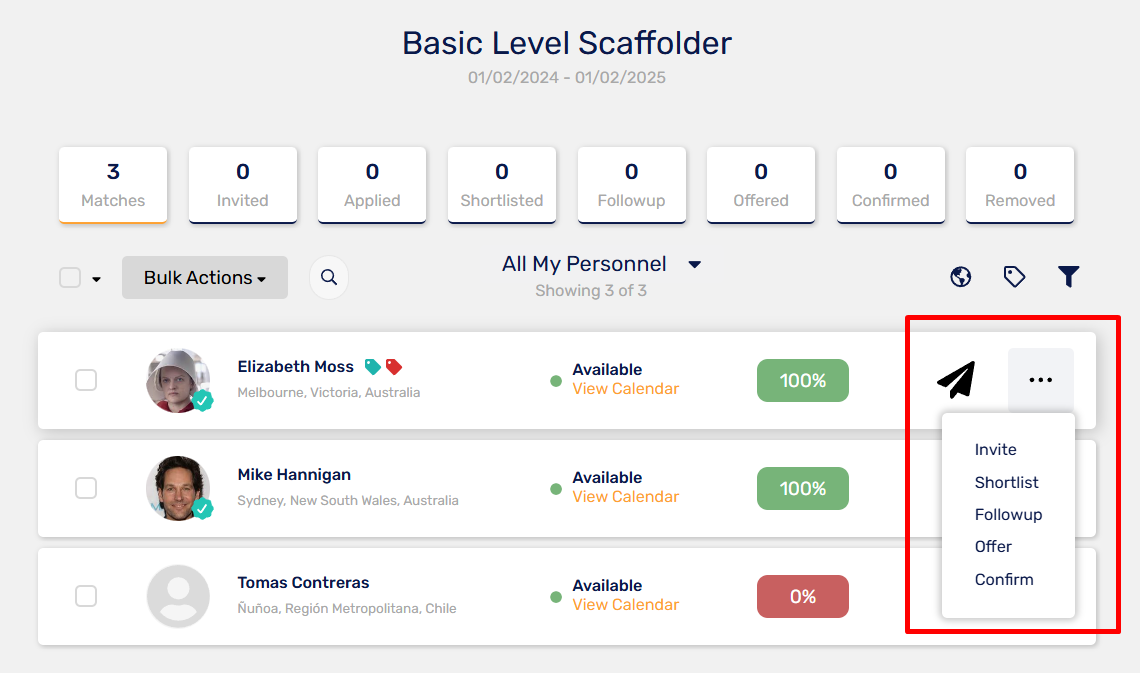Choose Shortlist from the context menu
The image size is (1140, 673).
[1006, 483]
